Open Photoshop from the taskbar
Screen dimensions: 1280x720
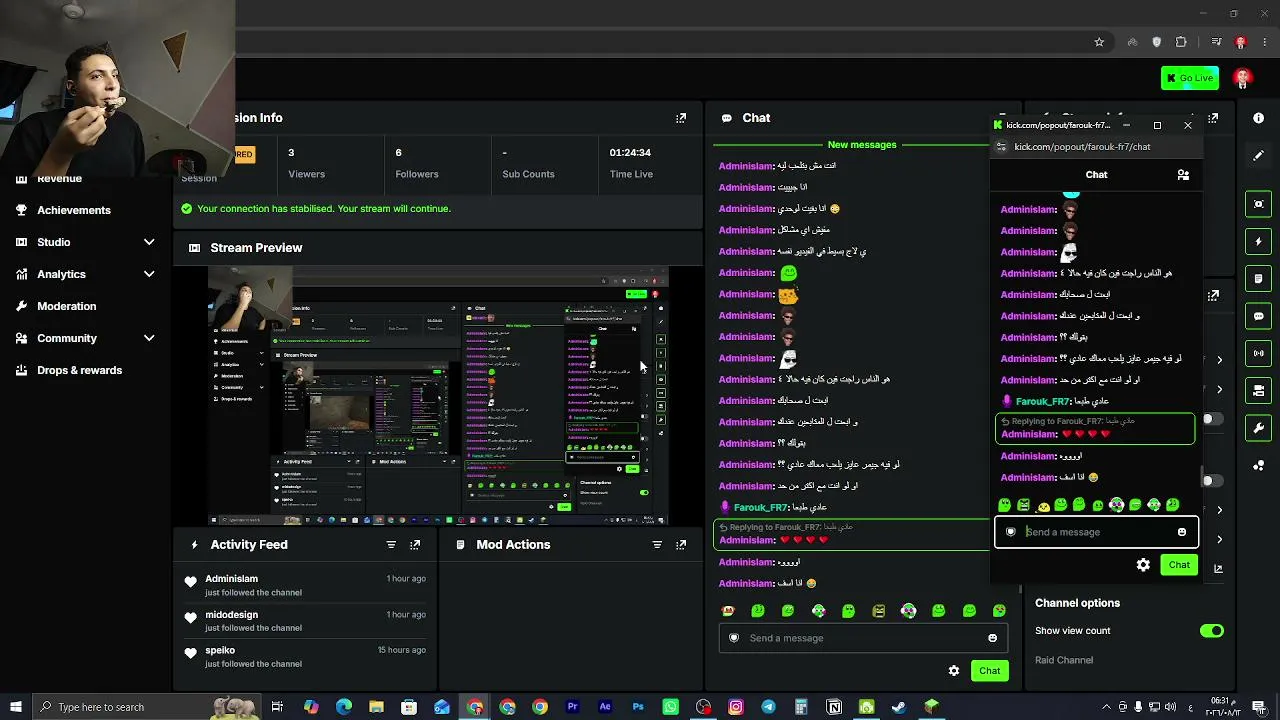(x=638, y=707)
